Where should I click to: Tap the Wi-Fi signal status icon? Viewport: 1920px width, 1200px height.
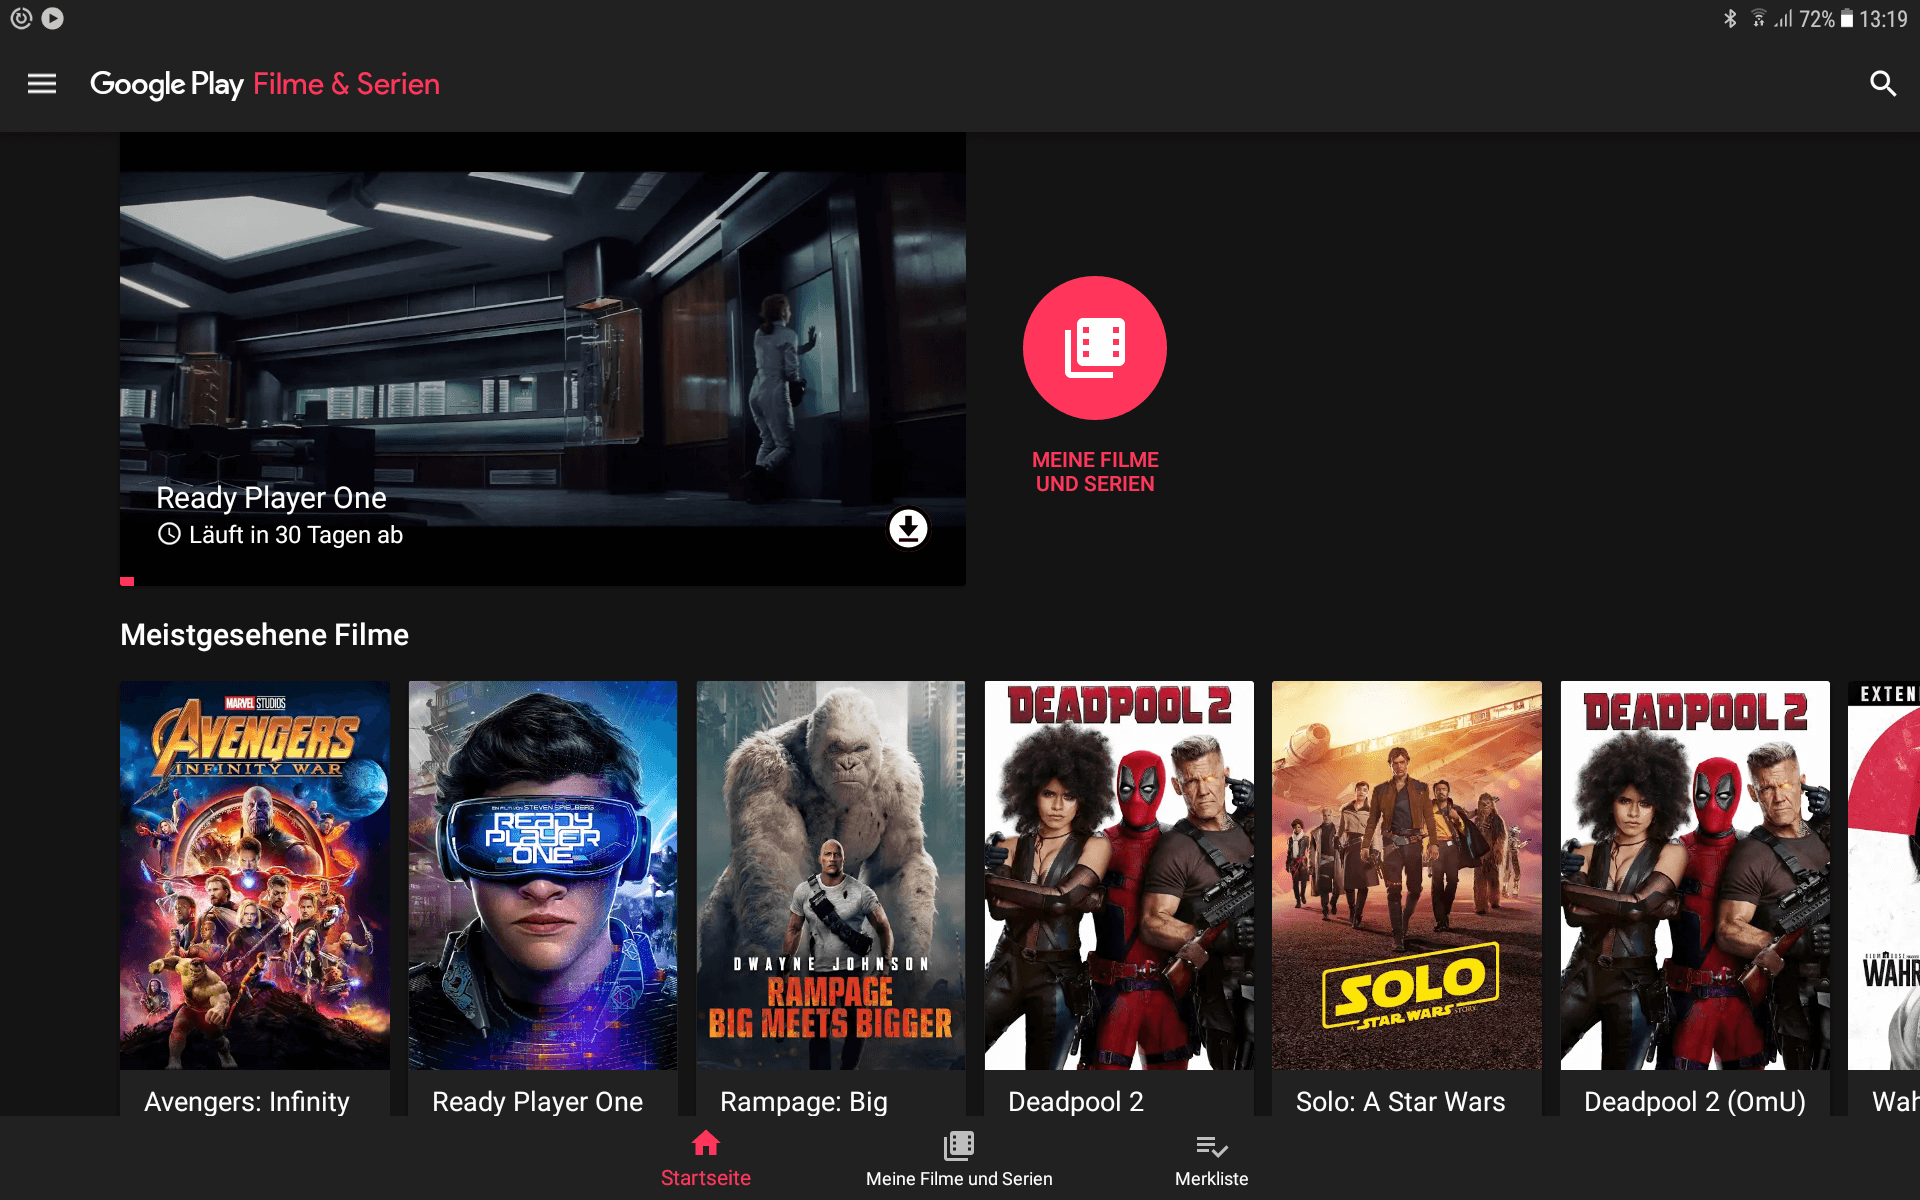(1759, 19)
